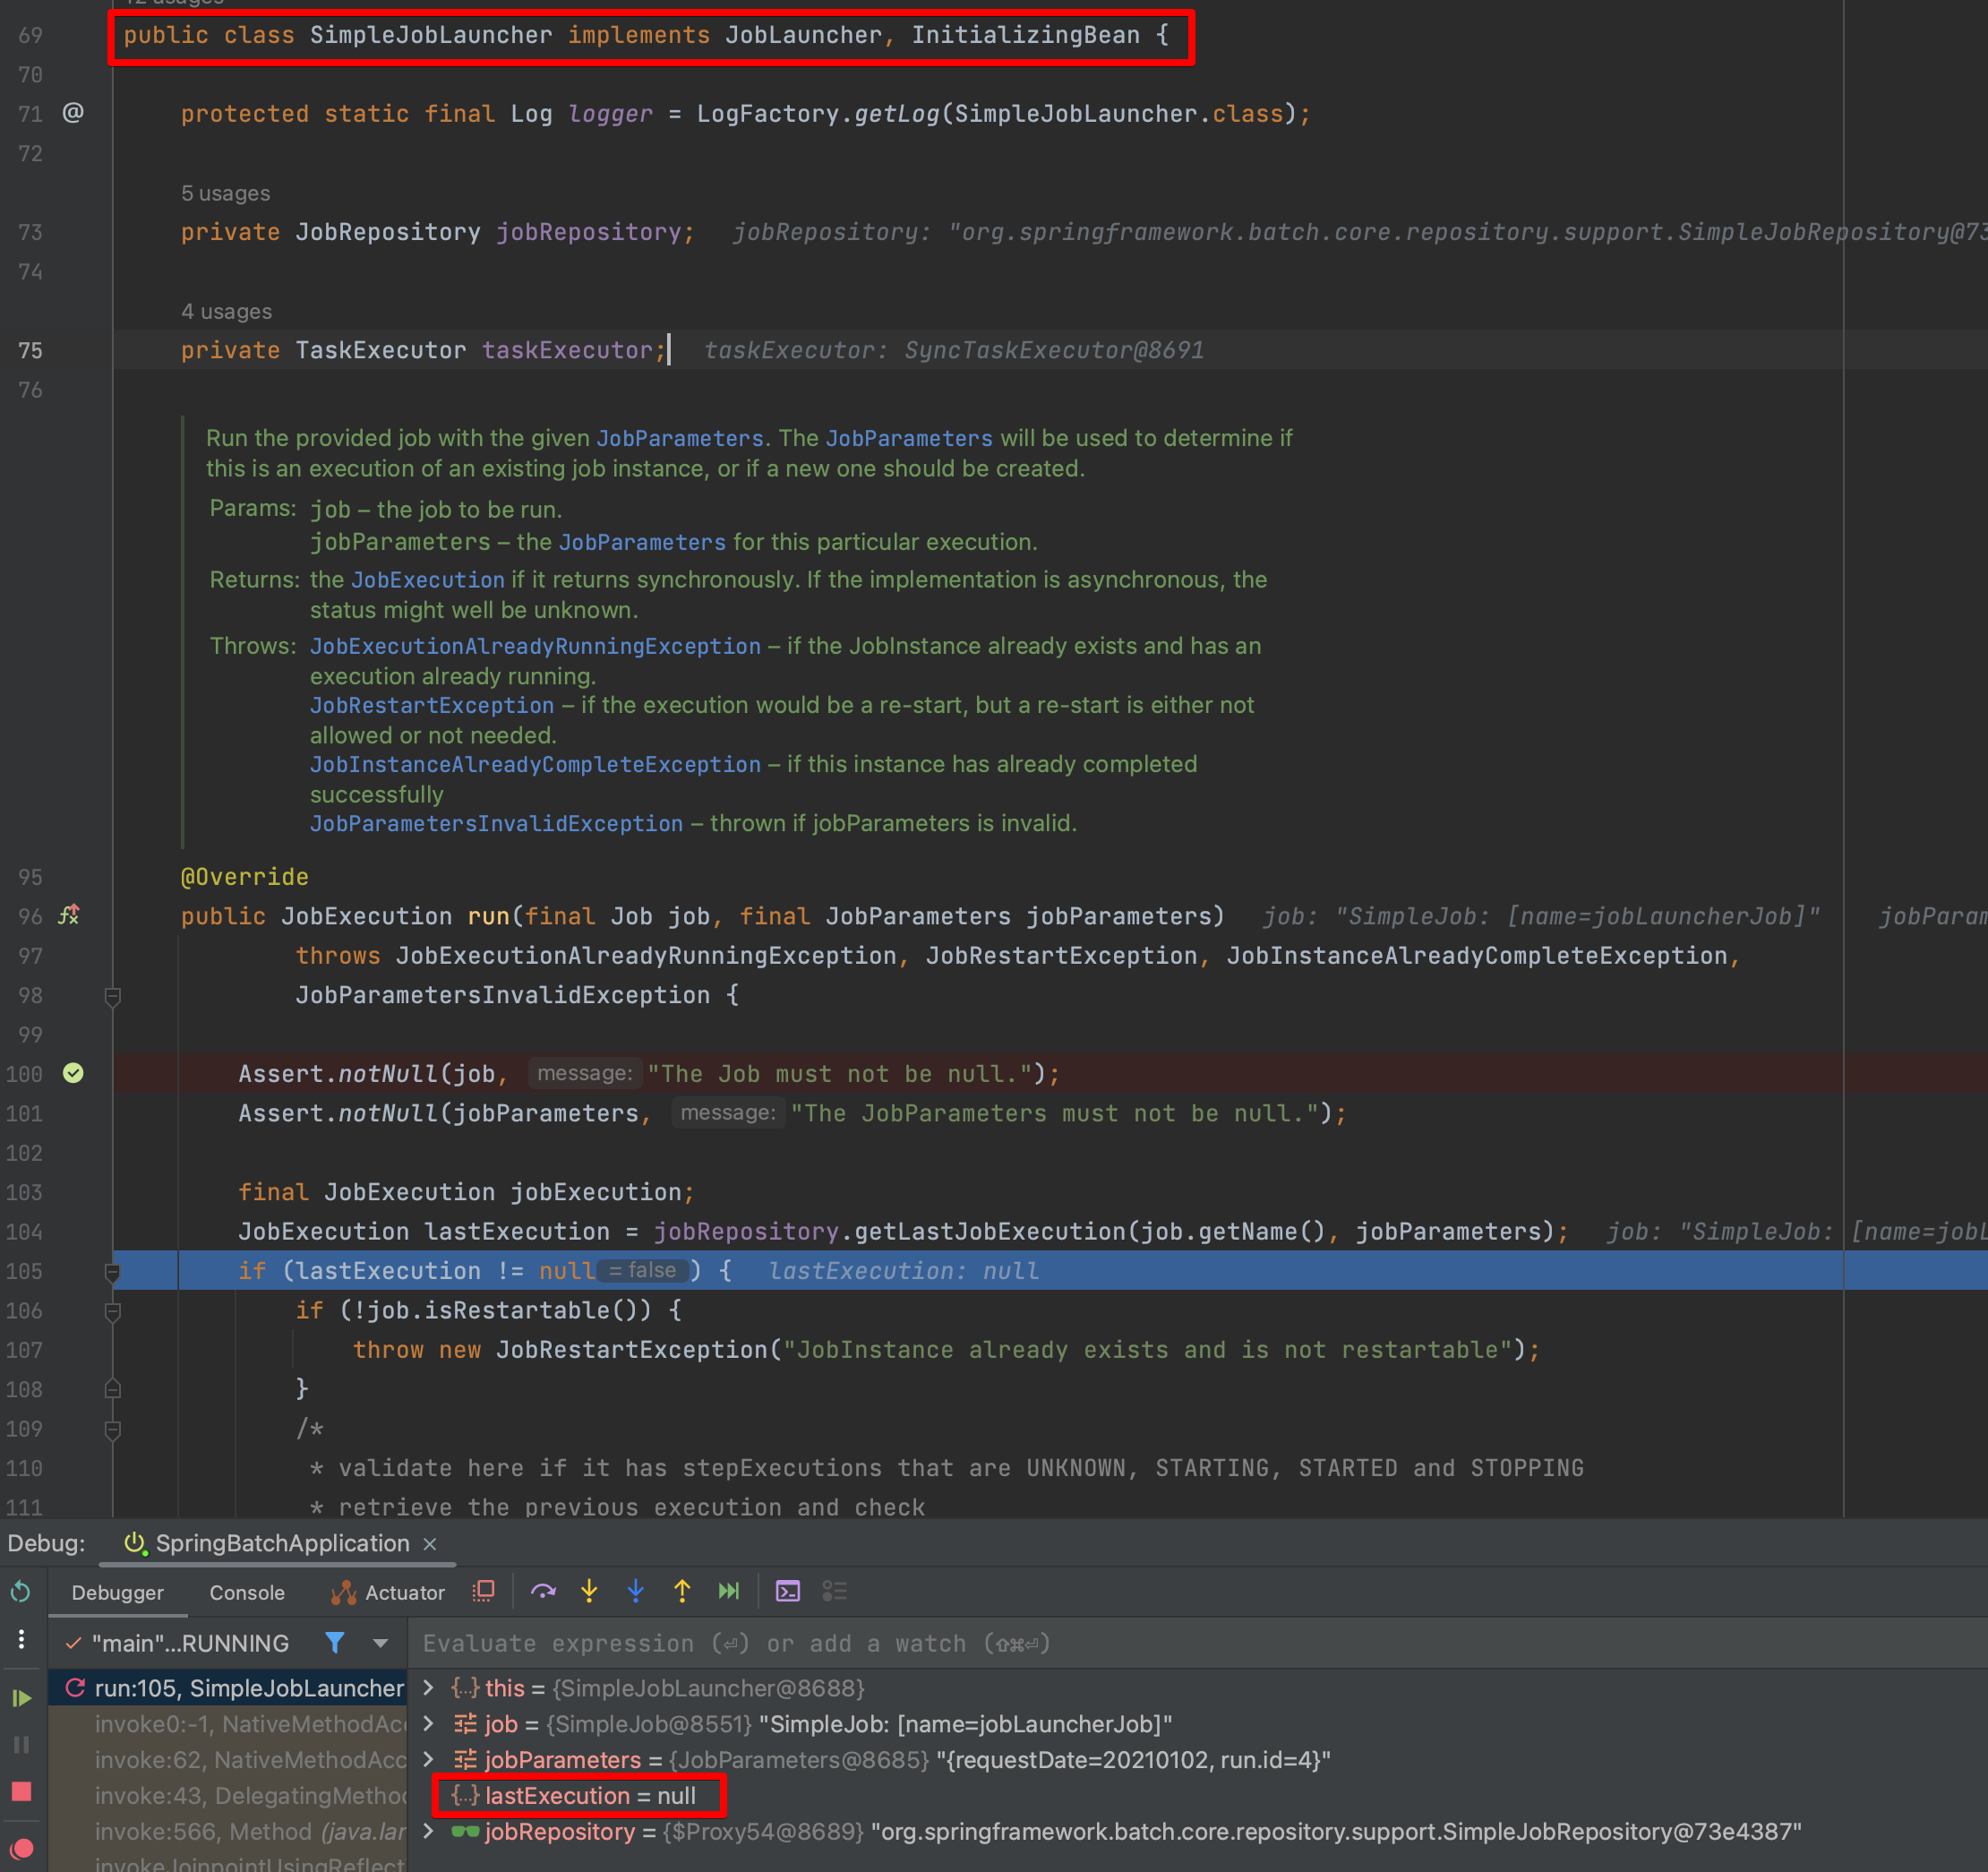Image resolution: width=1988 pixels, height=1872 pixels.
Task: Click the yellow Step Into arrow
Action: click(x=589, y=1592)
